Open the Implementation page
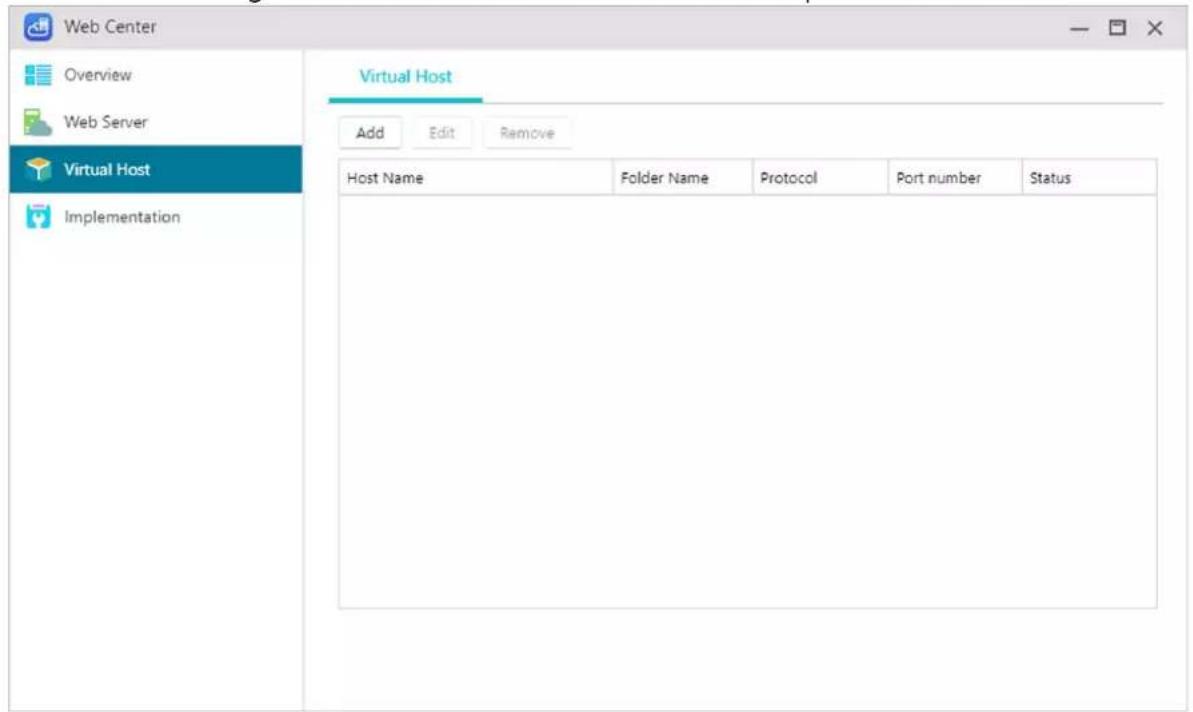Image resolution: width=1193 pixels, height=712 pixels. (156, 217)
